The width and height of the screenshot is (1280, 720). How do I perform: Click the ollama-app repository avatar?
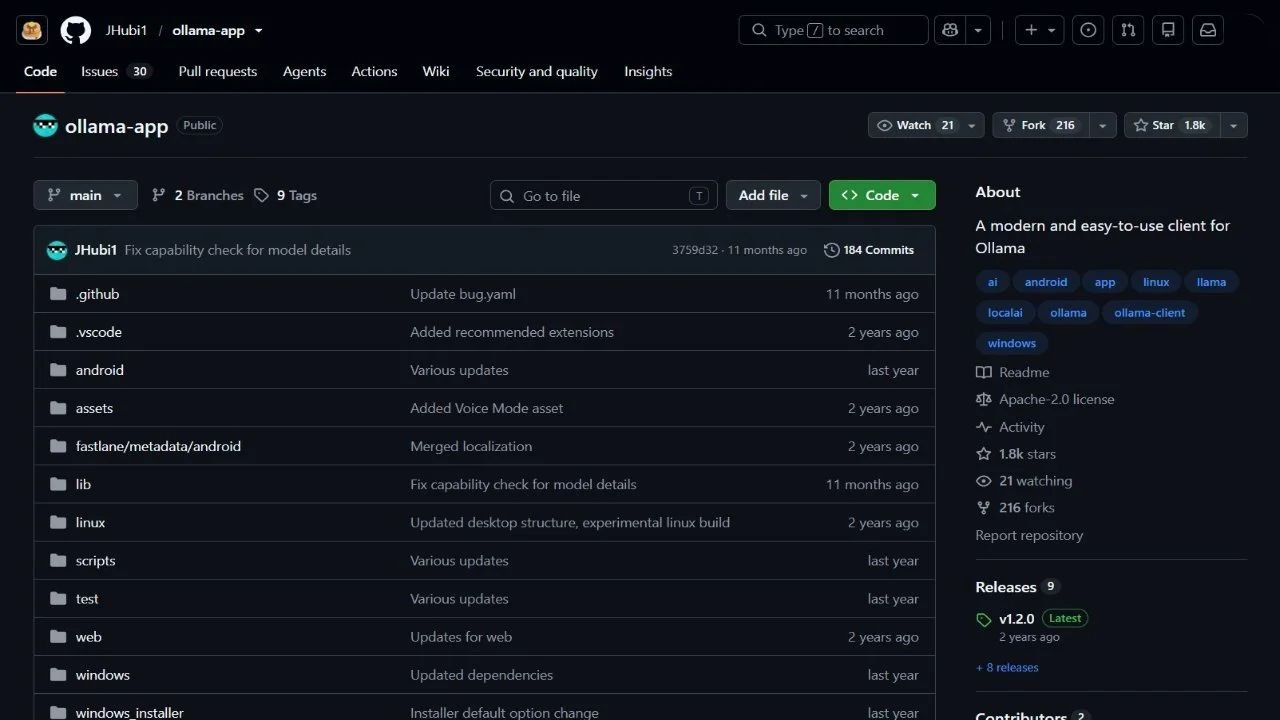(x=45, y=126)
